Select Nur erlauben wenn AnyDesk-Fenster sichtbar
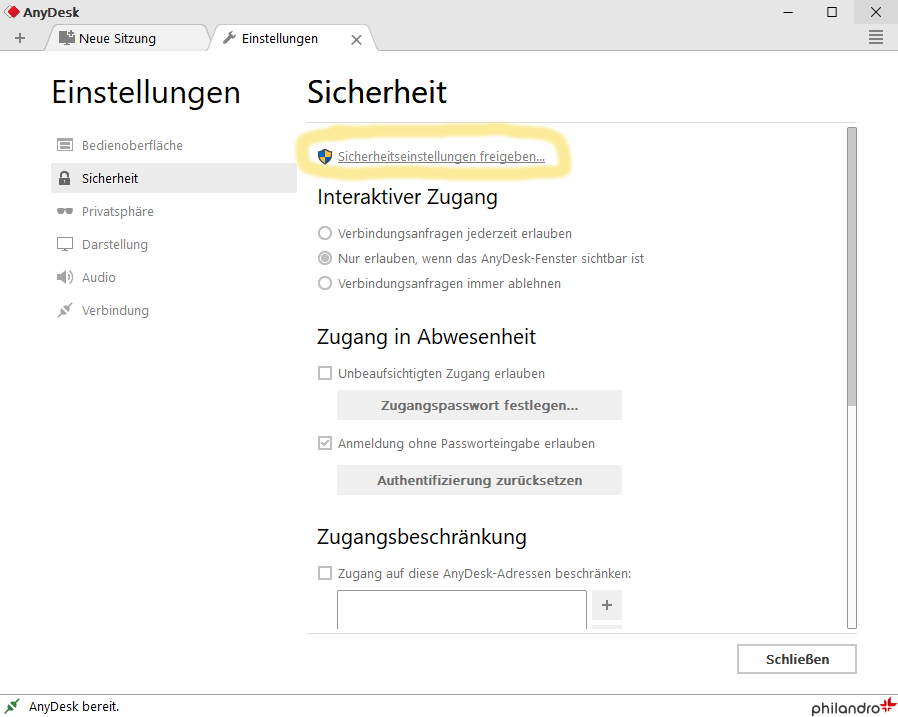Screen dimensions: 898x717 coord(481,259)
